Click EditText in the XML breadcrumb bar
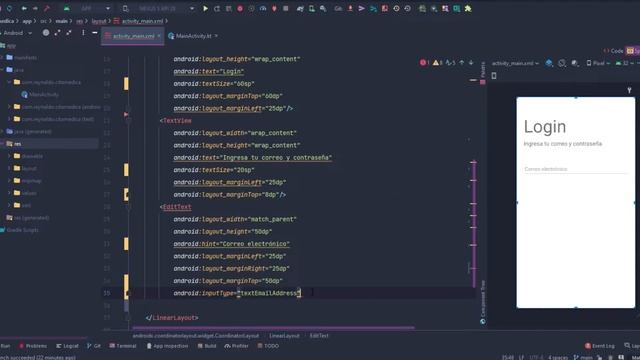The height and width of the screenshot is (360, 640). click(319, 336)
